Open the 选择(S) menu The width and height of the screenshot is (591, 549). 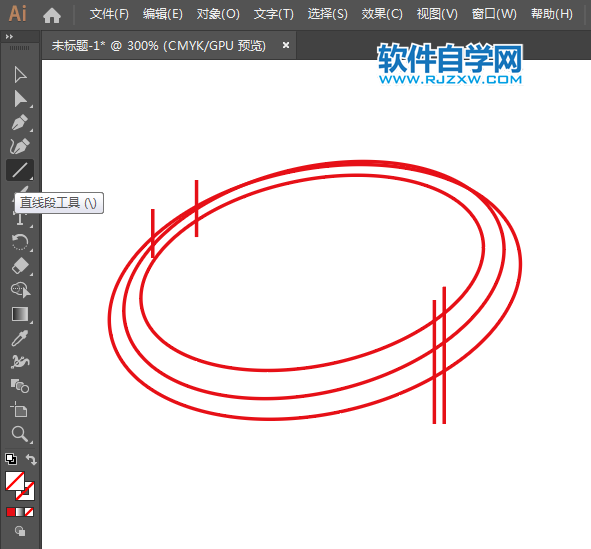(328, 14)
